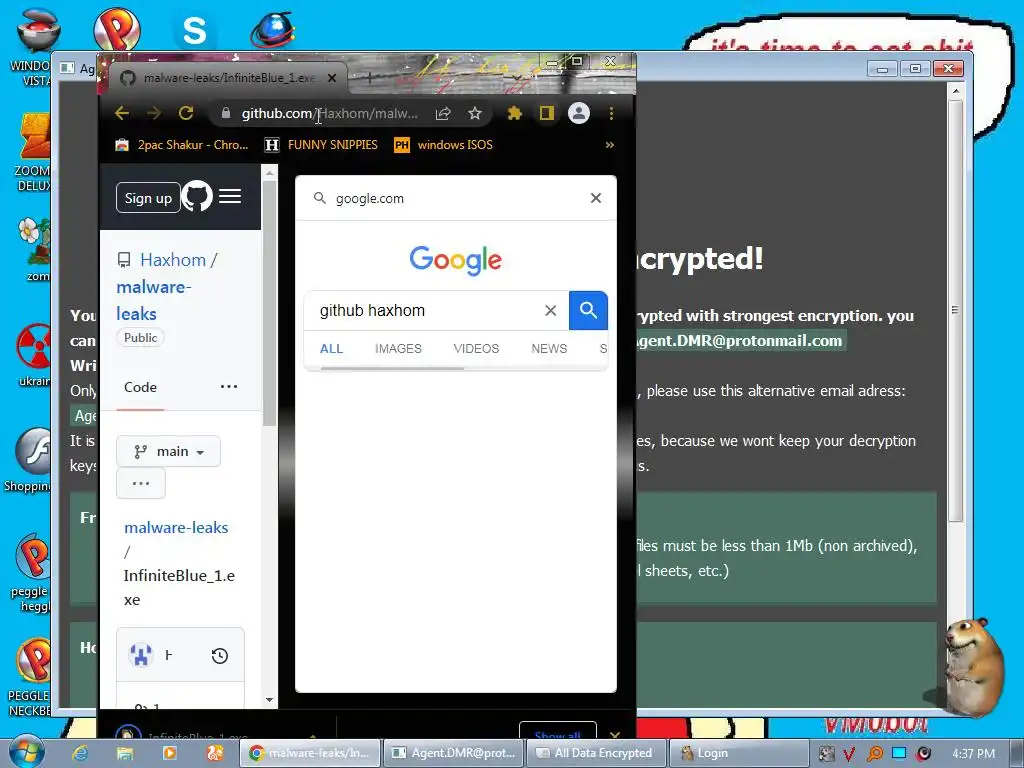Click the commit author avatar

tap(140, 654)
